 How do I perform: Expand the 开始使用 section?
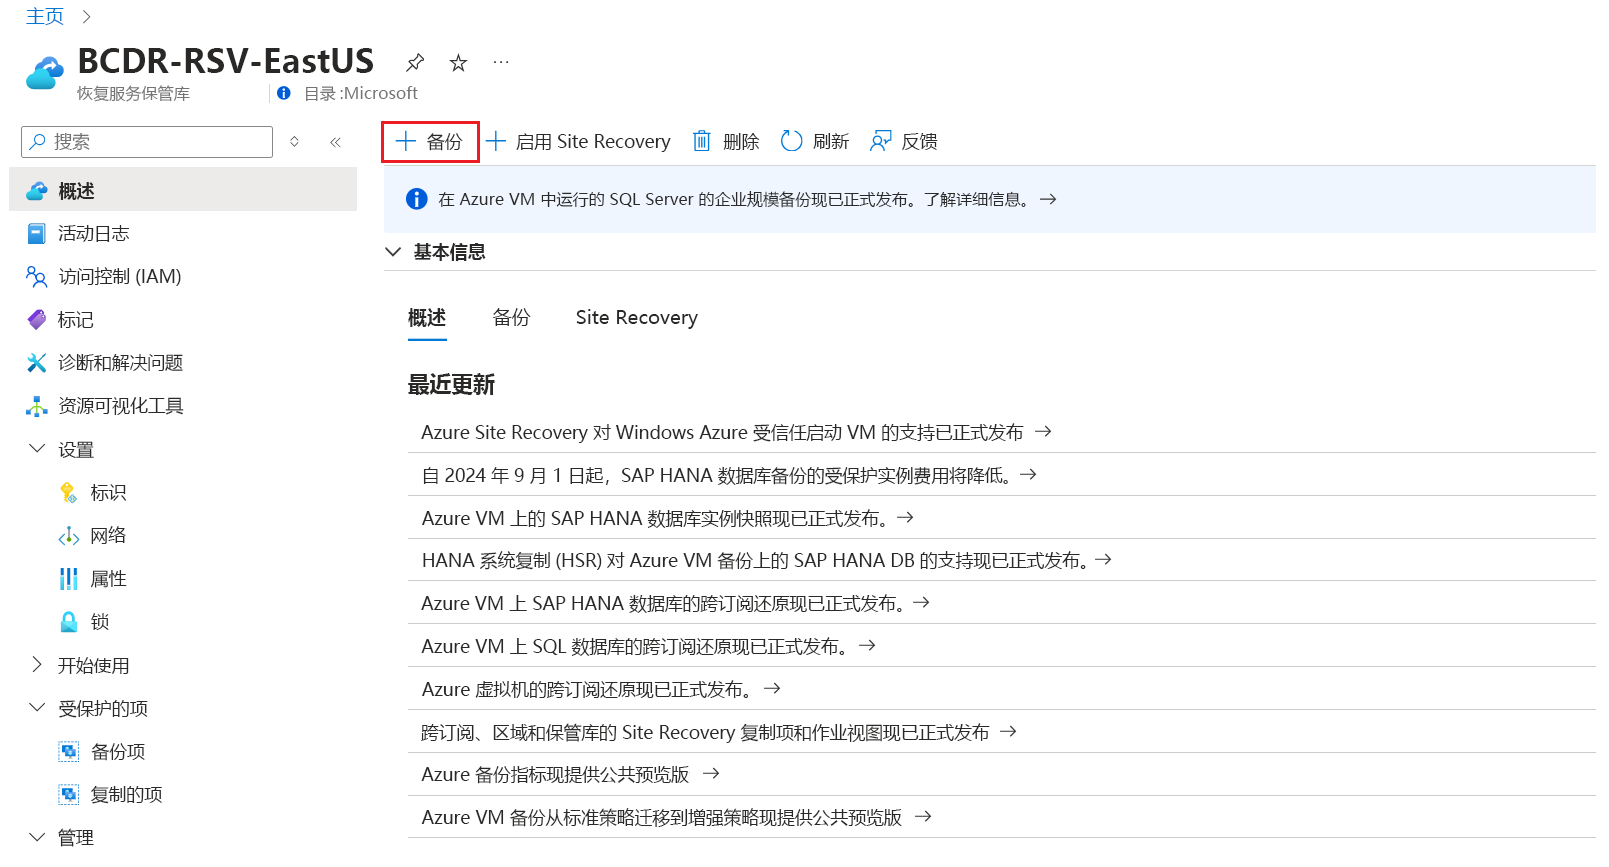click(x=37, y=665)
